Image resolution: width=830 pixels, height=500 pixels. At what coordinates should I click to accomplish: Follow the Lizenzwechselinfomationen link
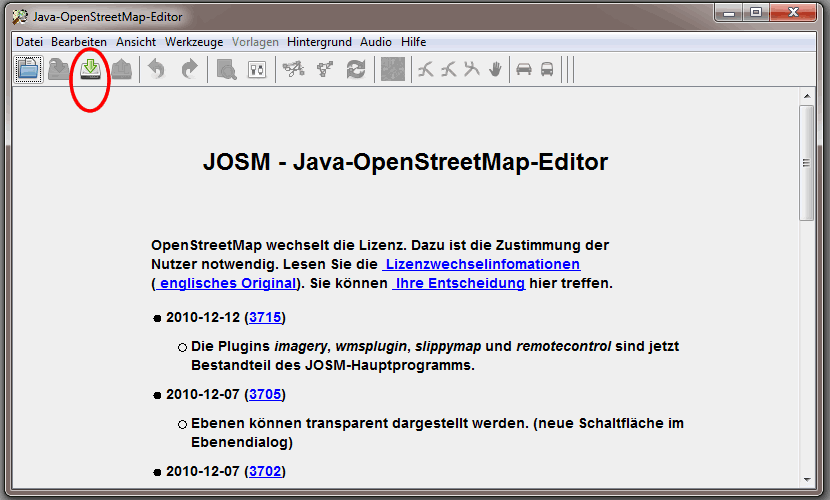pyautogui.click(x=481, y=264)
